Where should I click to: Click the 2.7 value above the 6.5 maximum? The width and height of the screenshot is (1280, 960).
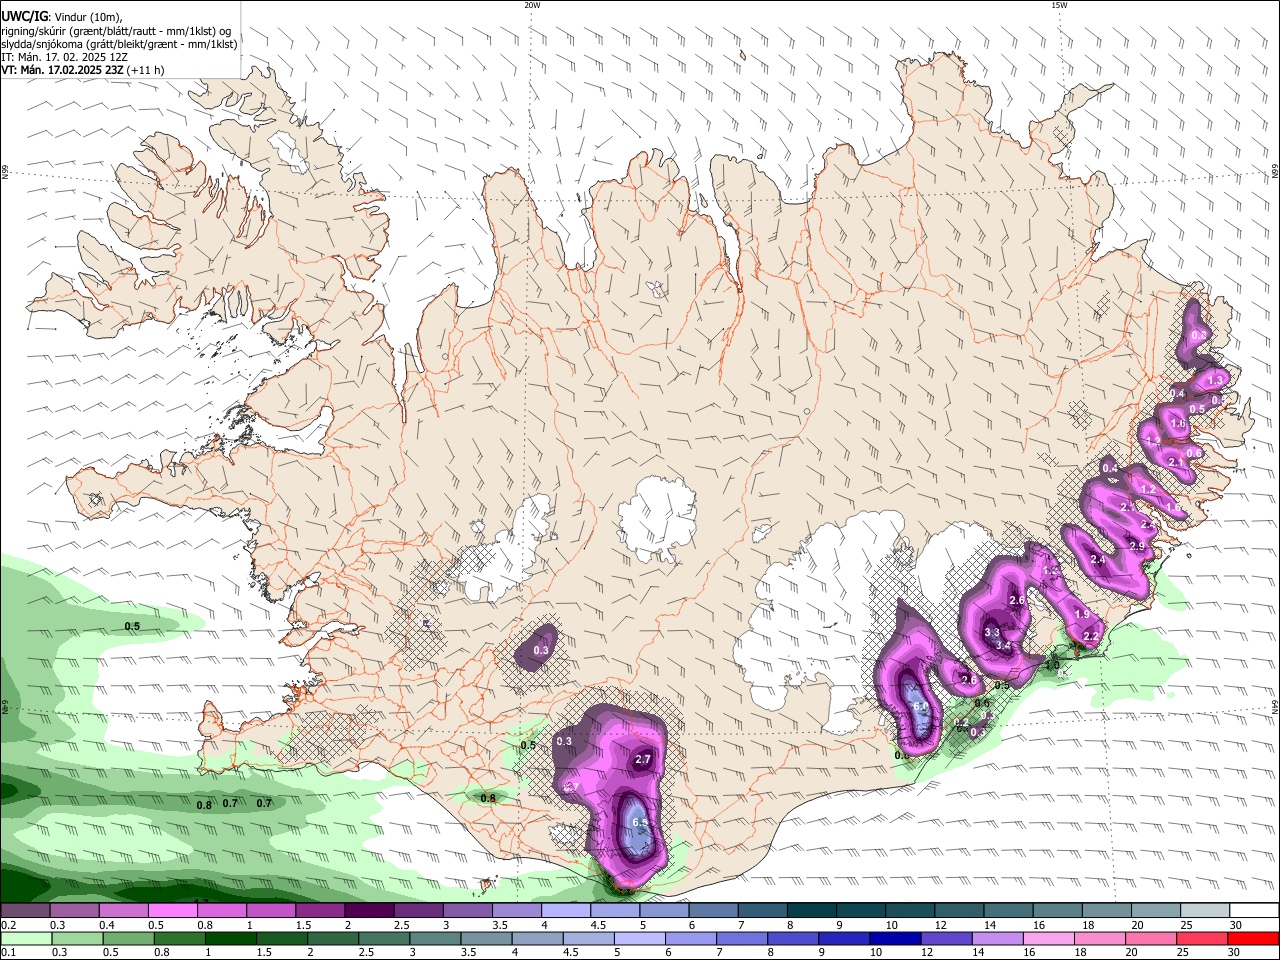(643, 760)
